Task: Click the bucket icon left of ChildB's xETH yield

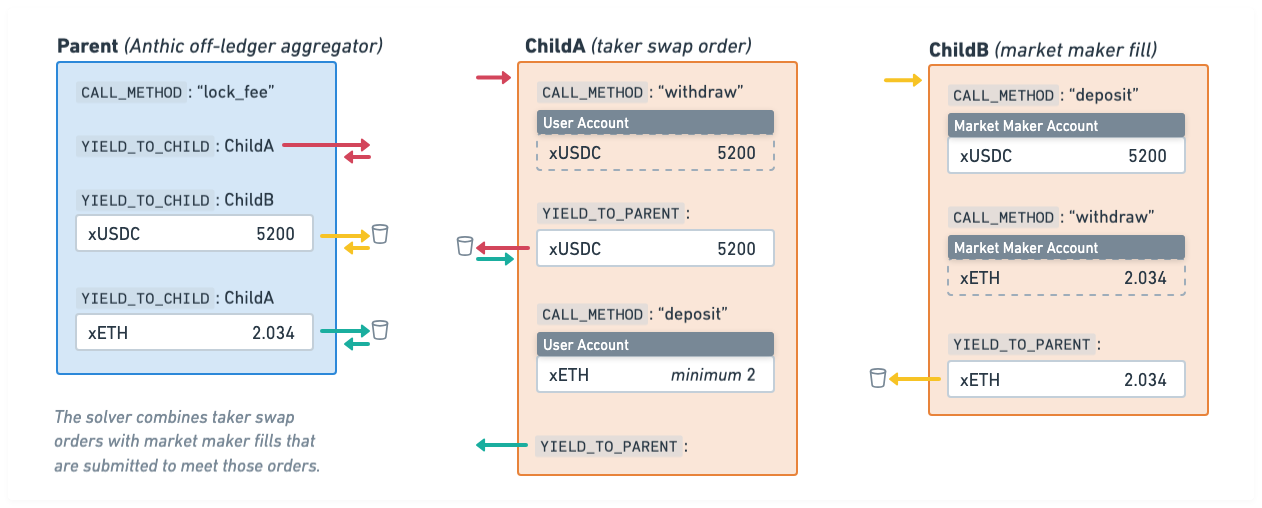Action: point(878,377)
